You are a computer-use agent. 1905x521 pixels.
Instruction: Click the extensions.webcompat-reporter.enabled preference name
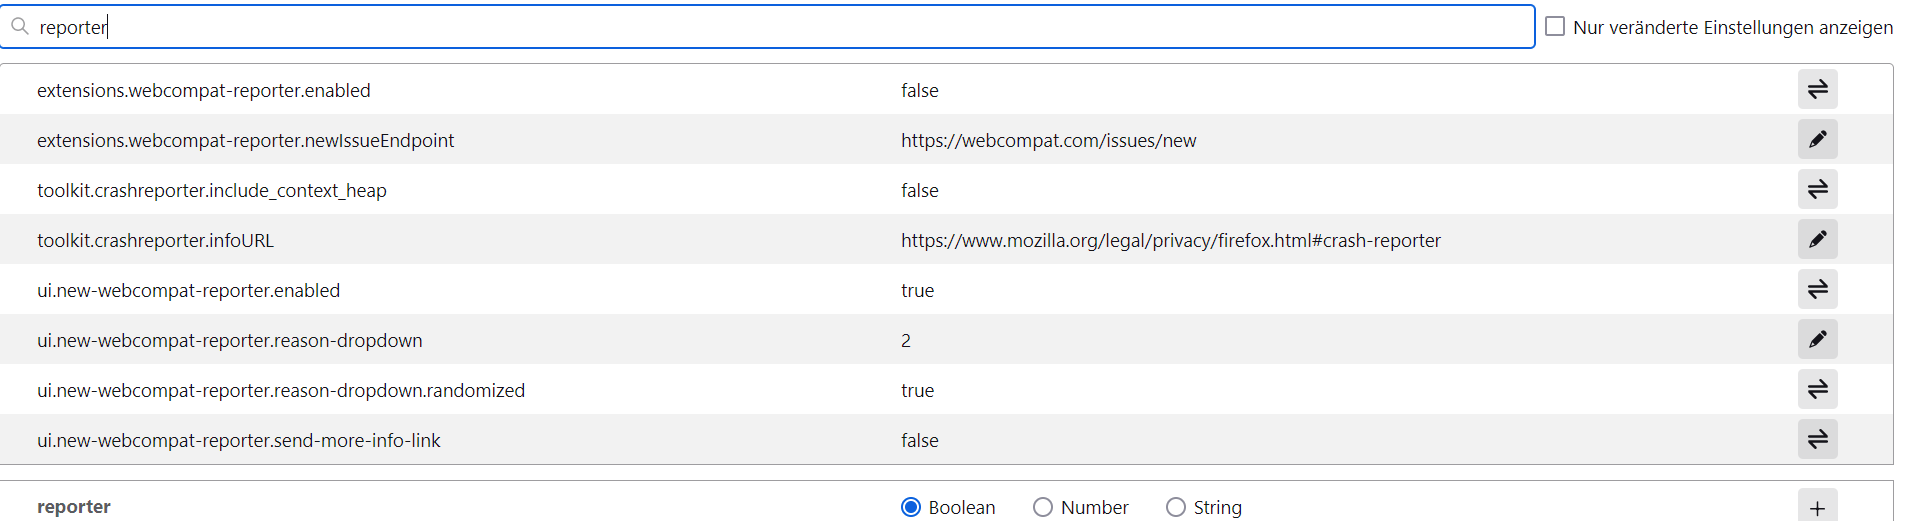coord(203,91)
